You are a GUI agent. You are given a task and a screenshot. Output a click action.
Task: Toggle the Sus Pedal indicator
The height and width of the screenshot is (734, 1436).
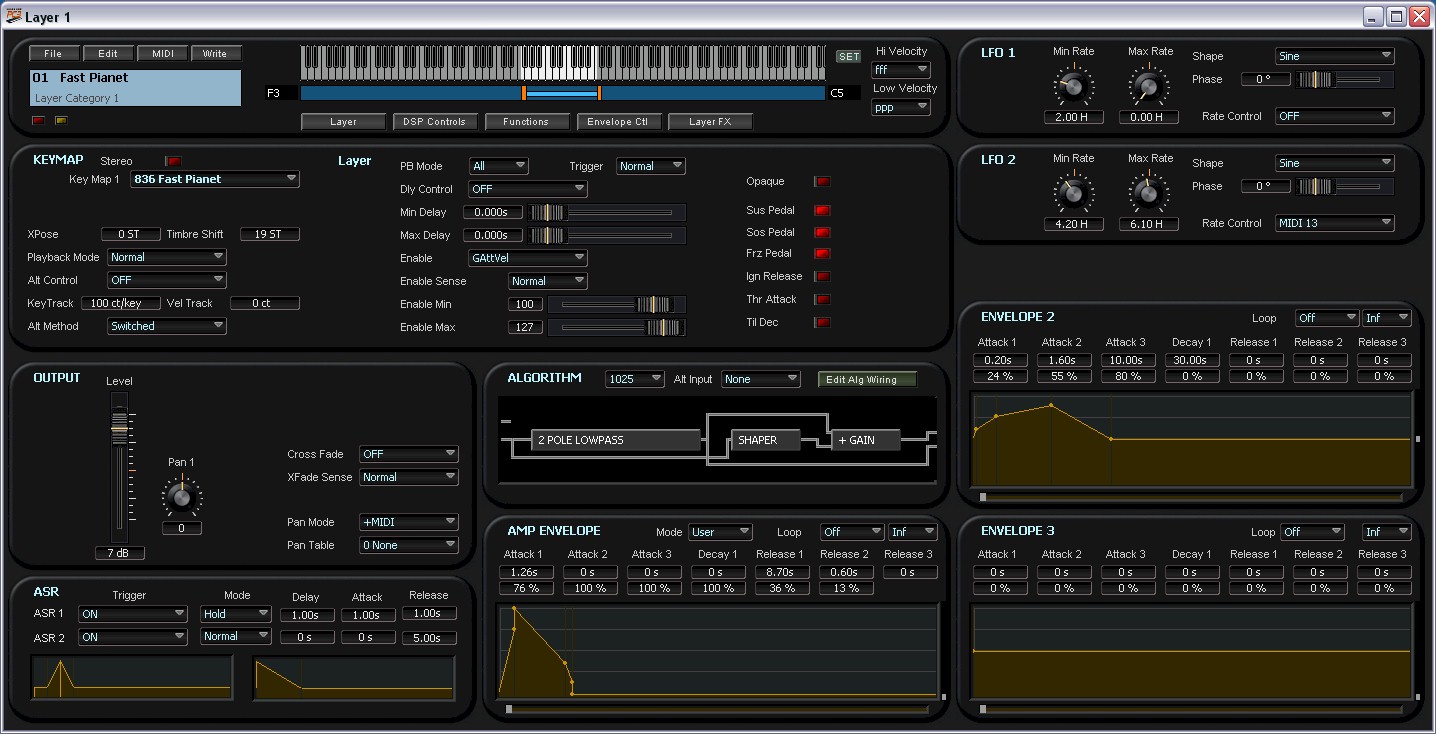coord(822,210)
